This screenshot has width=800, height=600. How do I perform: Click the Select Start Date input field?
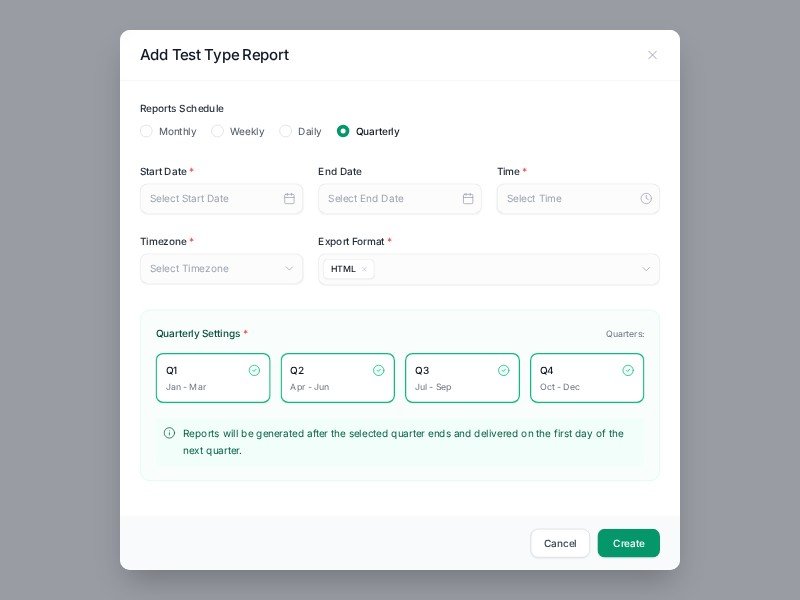pyautogui.click(x=212, y=199)
